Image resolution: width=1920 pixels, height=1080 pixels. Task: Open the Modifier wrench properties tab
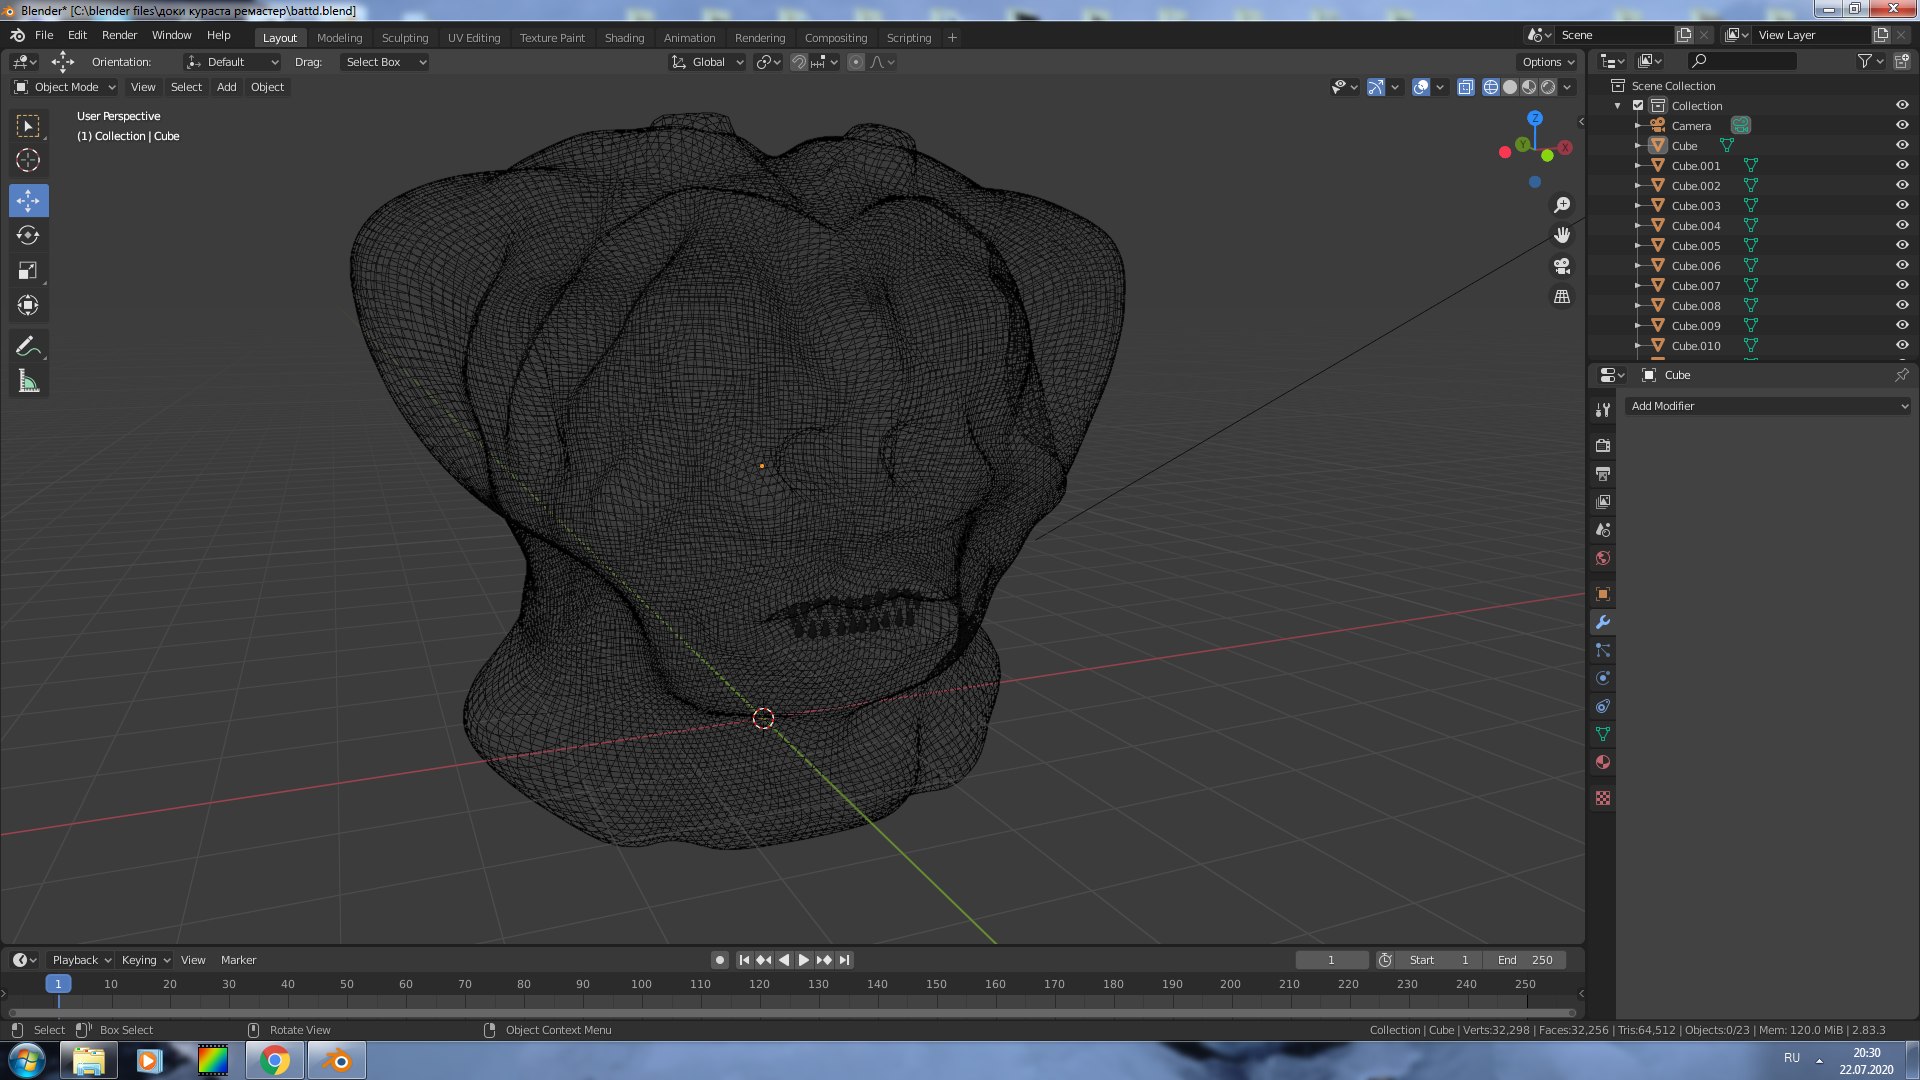pos(1603,622)
